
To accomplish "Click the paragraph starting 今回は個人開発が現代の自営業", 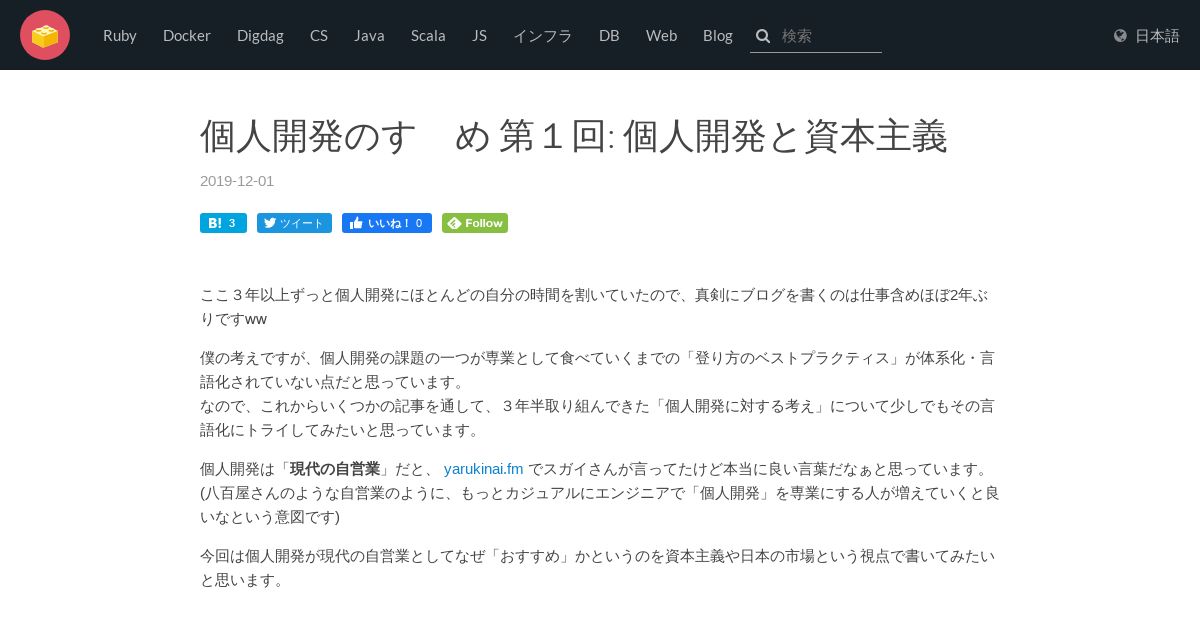I will click(x=600, y=567).
